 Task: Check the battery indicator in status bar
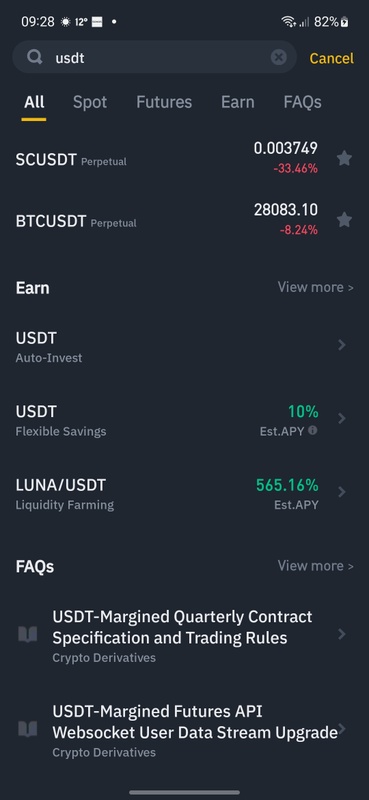[345, 22]
